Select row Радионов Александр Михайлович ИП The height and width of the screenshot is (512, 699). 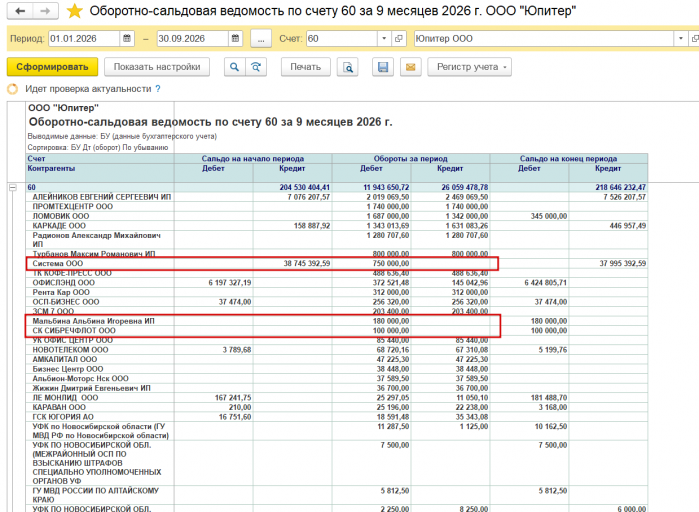click(96, 239)
